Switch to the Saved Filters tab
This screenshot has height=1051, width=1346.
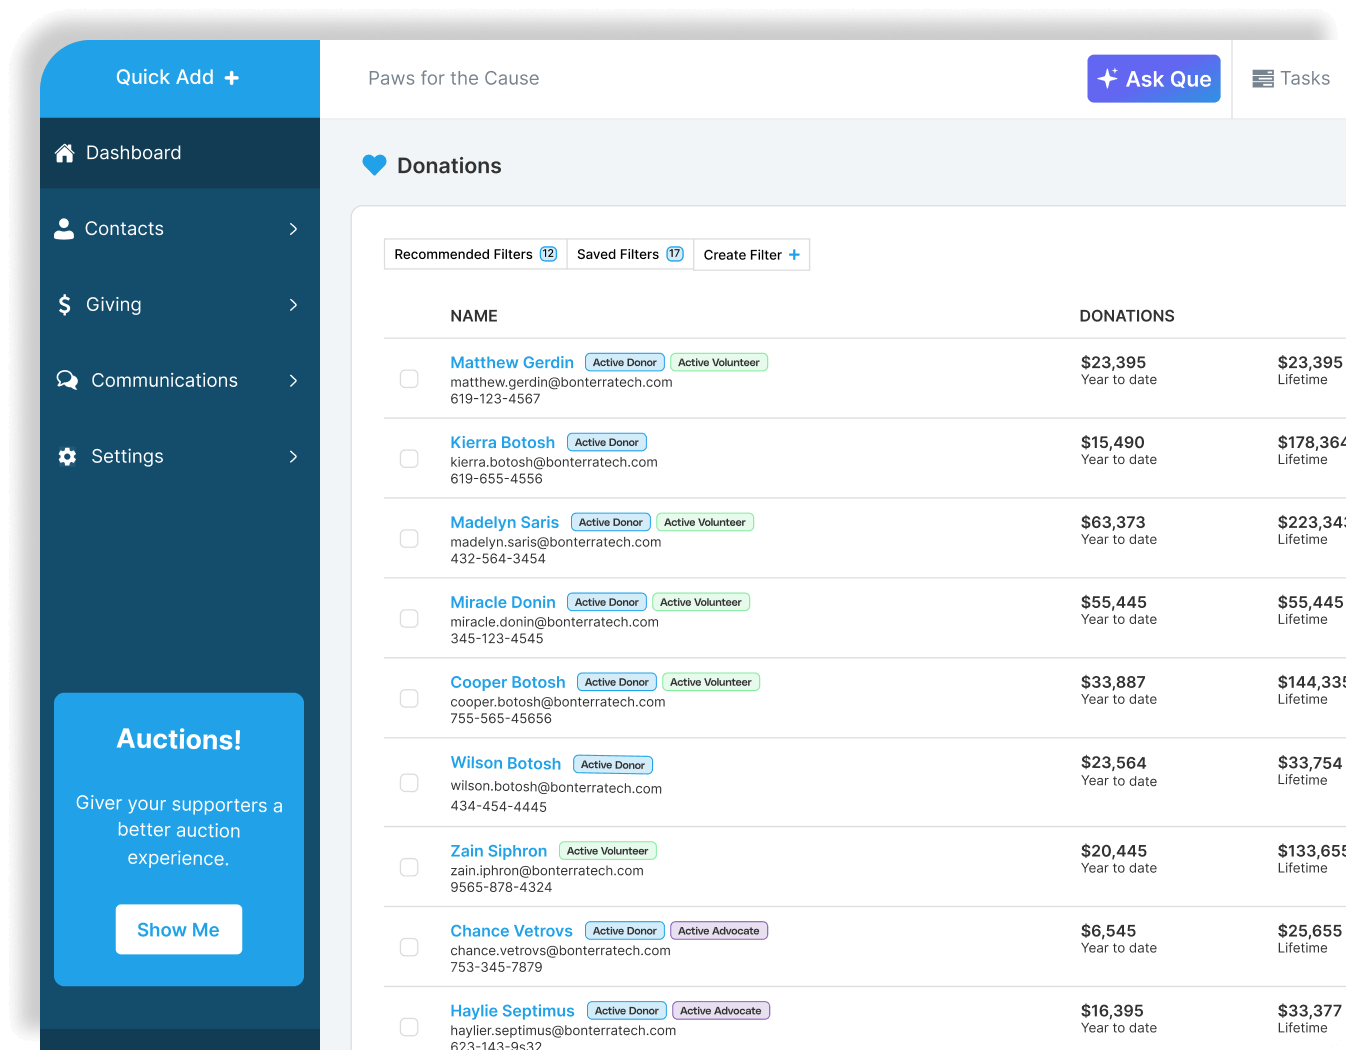point(629,254)
